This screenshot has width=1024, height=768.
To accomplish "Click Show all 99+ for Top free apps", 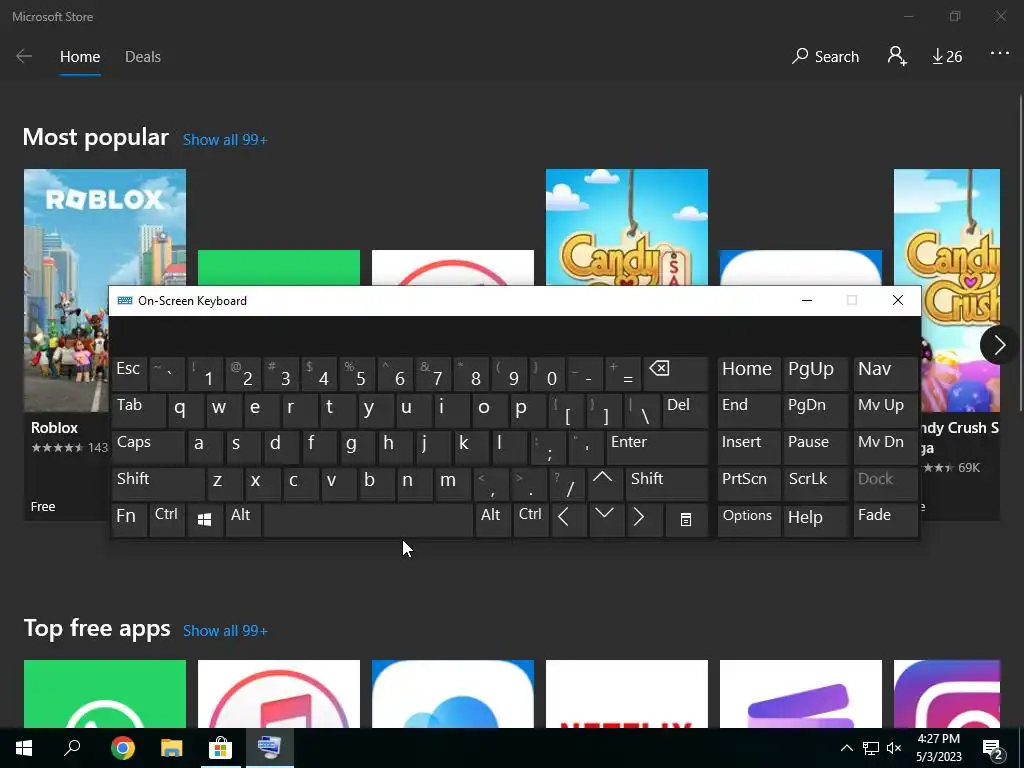I will [225, 631].
